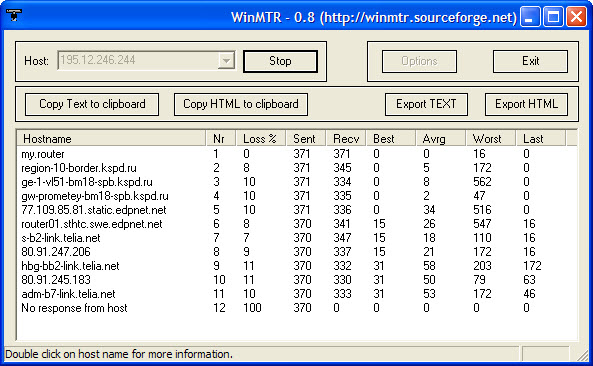Click the disabled Options button

[x=419, y=61]
